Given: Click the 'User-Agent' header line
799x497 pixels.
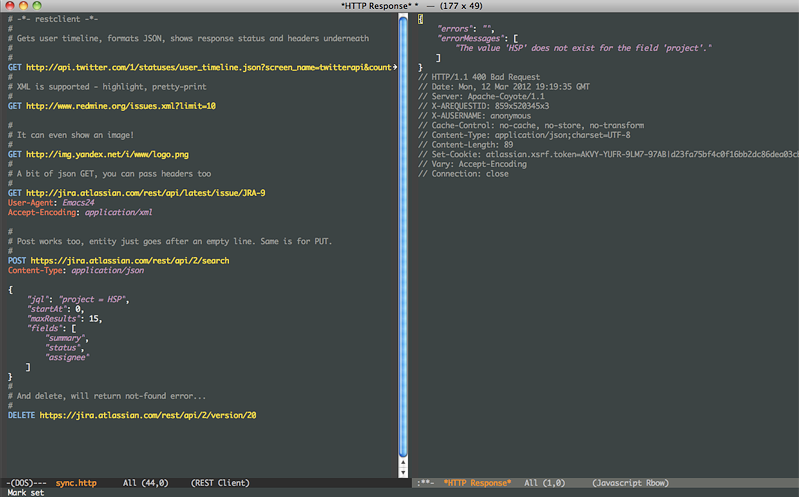Looking at the screenshot, I should coord(51,203).
